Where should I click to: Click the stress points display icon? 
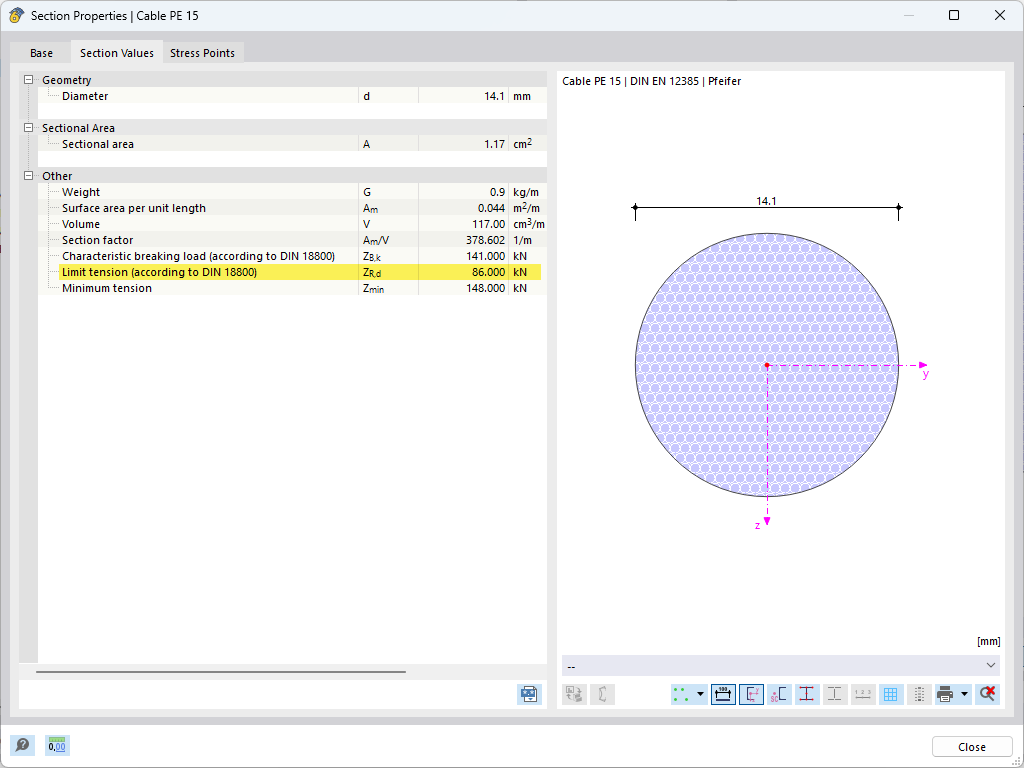[682, 694]
